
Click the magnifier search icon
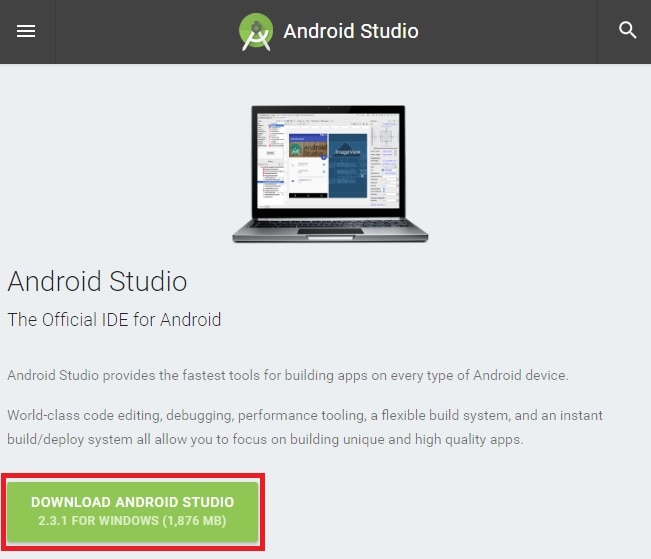point(627,30)
